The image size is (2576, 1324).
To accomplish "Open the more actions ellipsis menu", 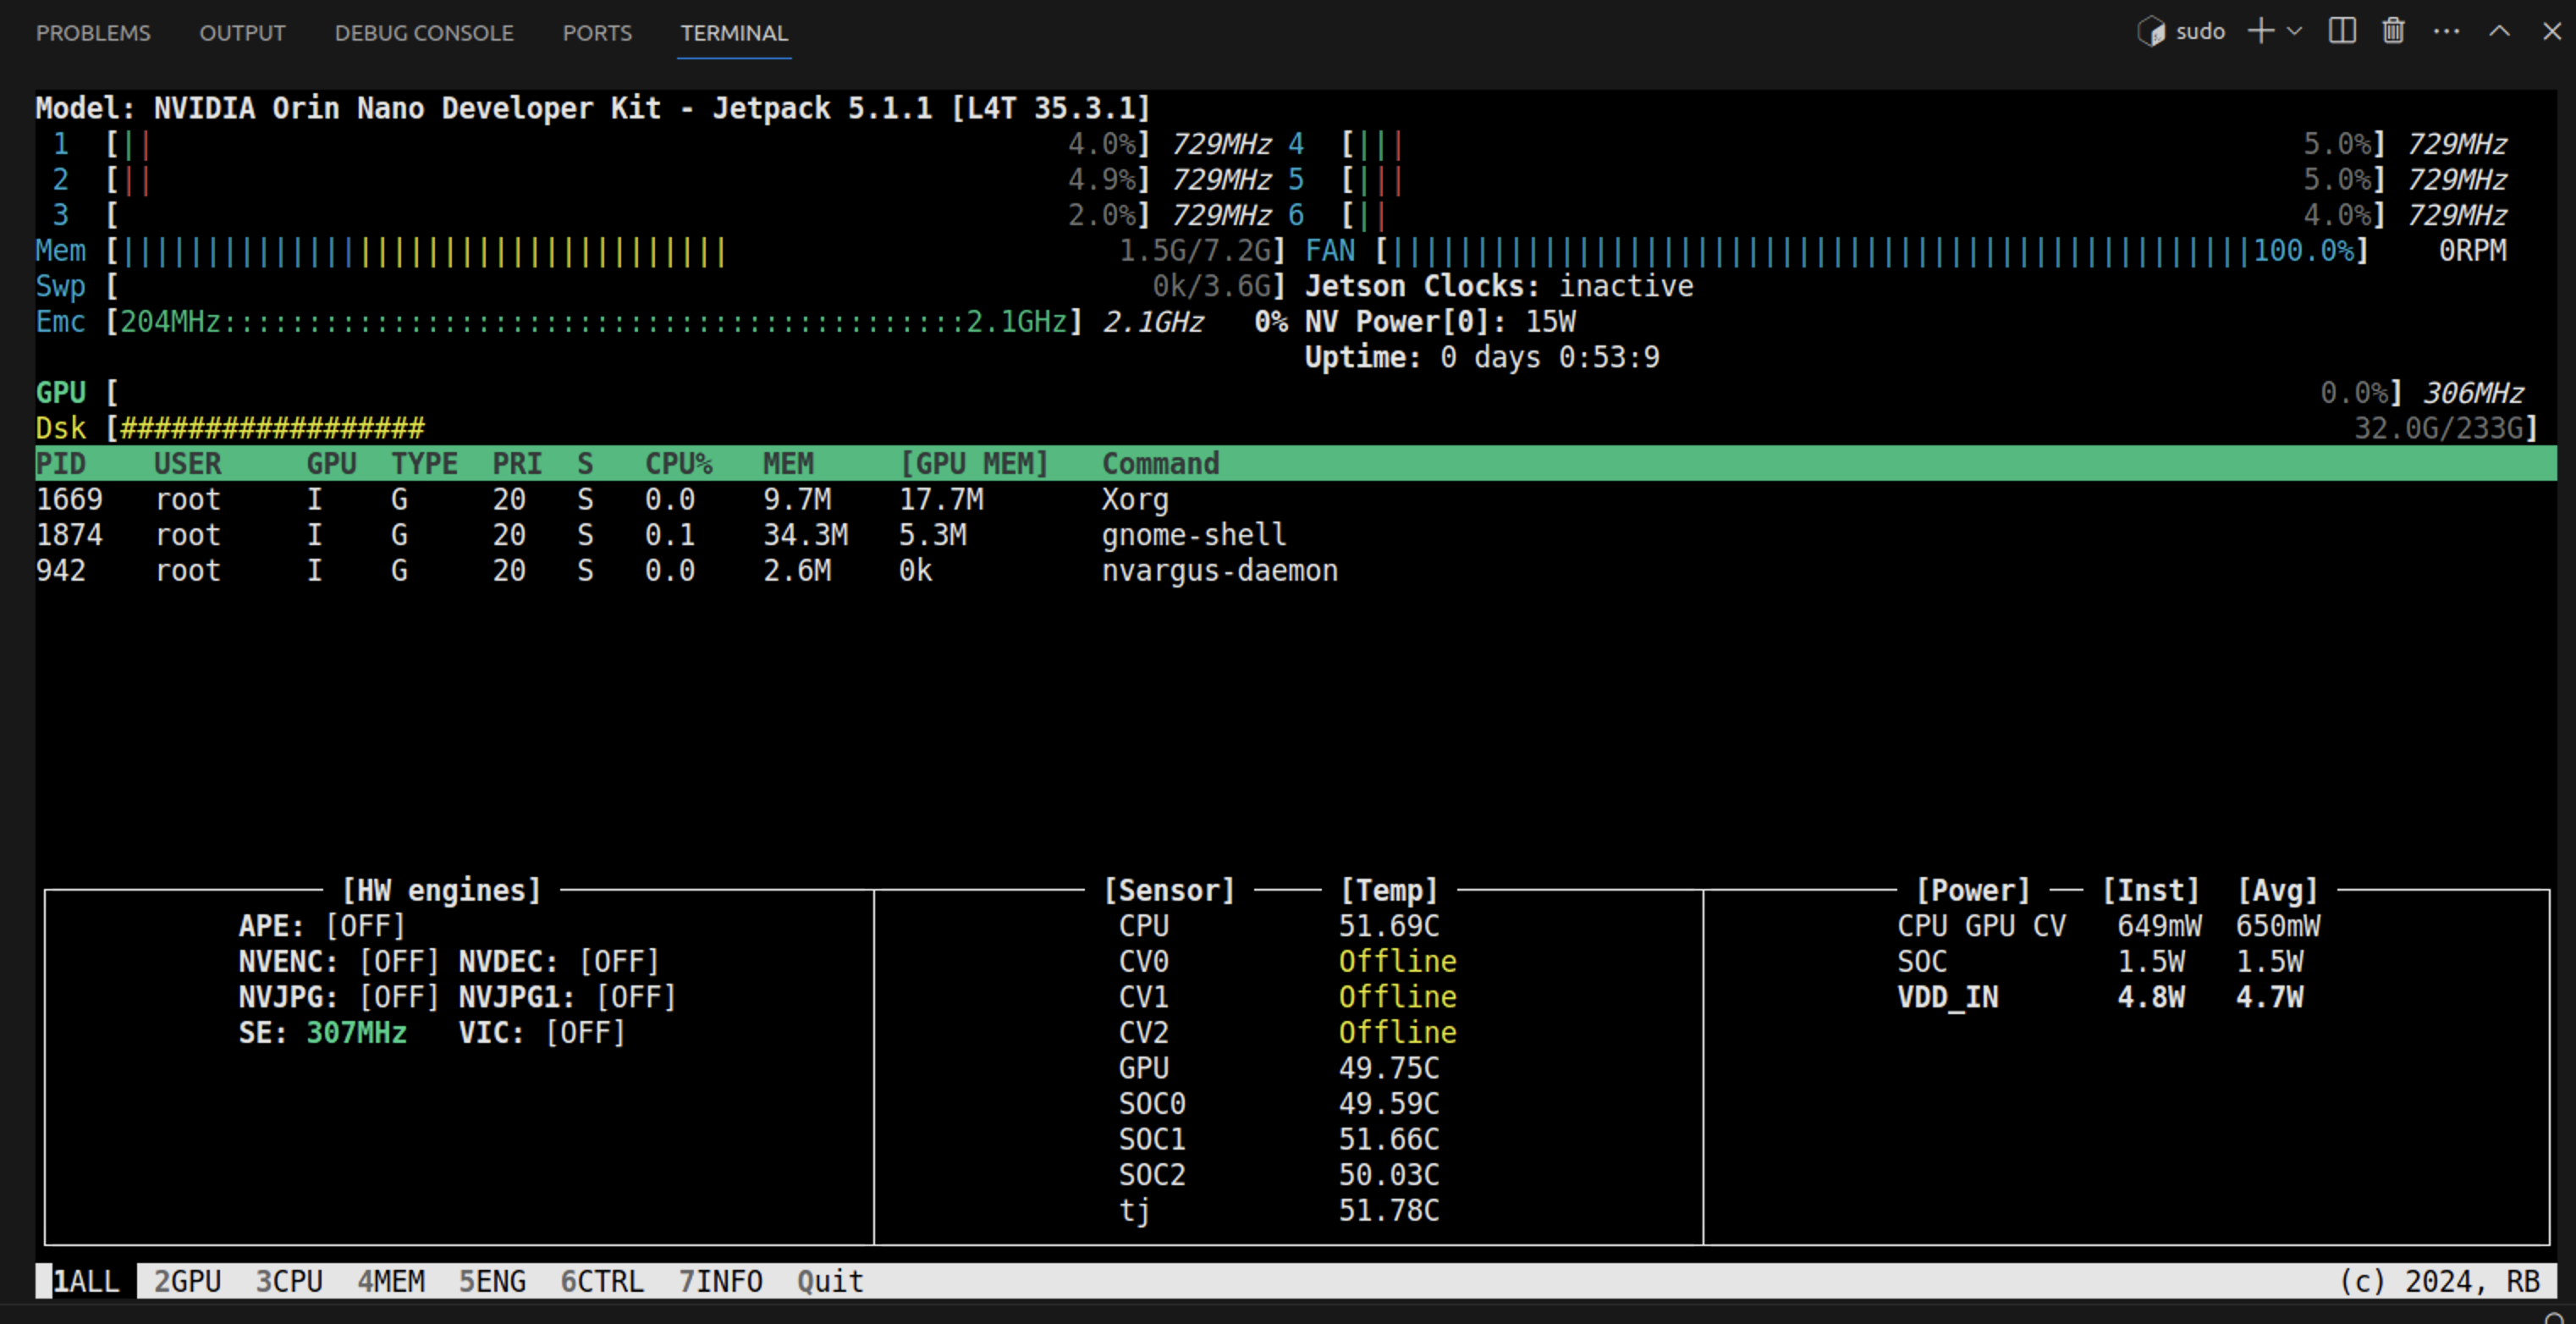I will [x=2446, y=32].
